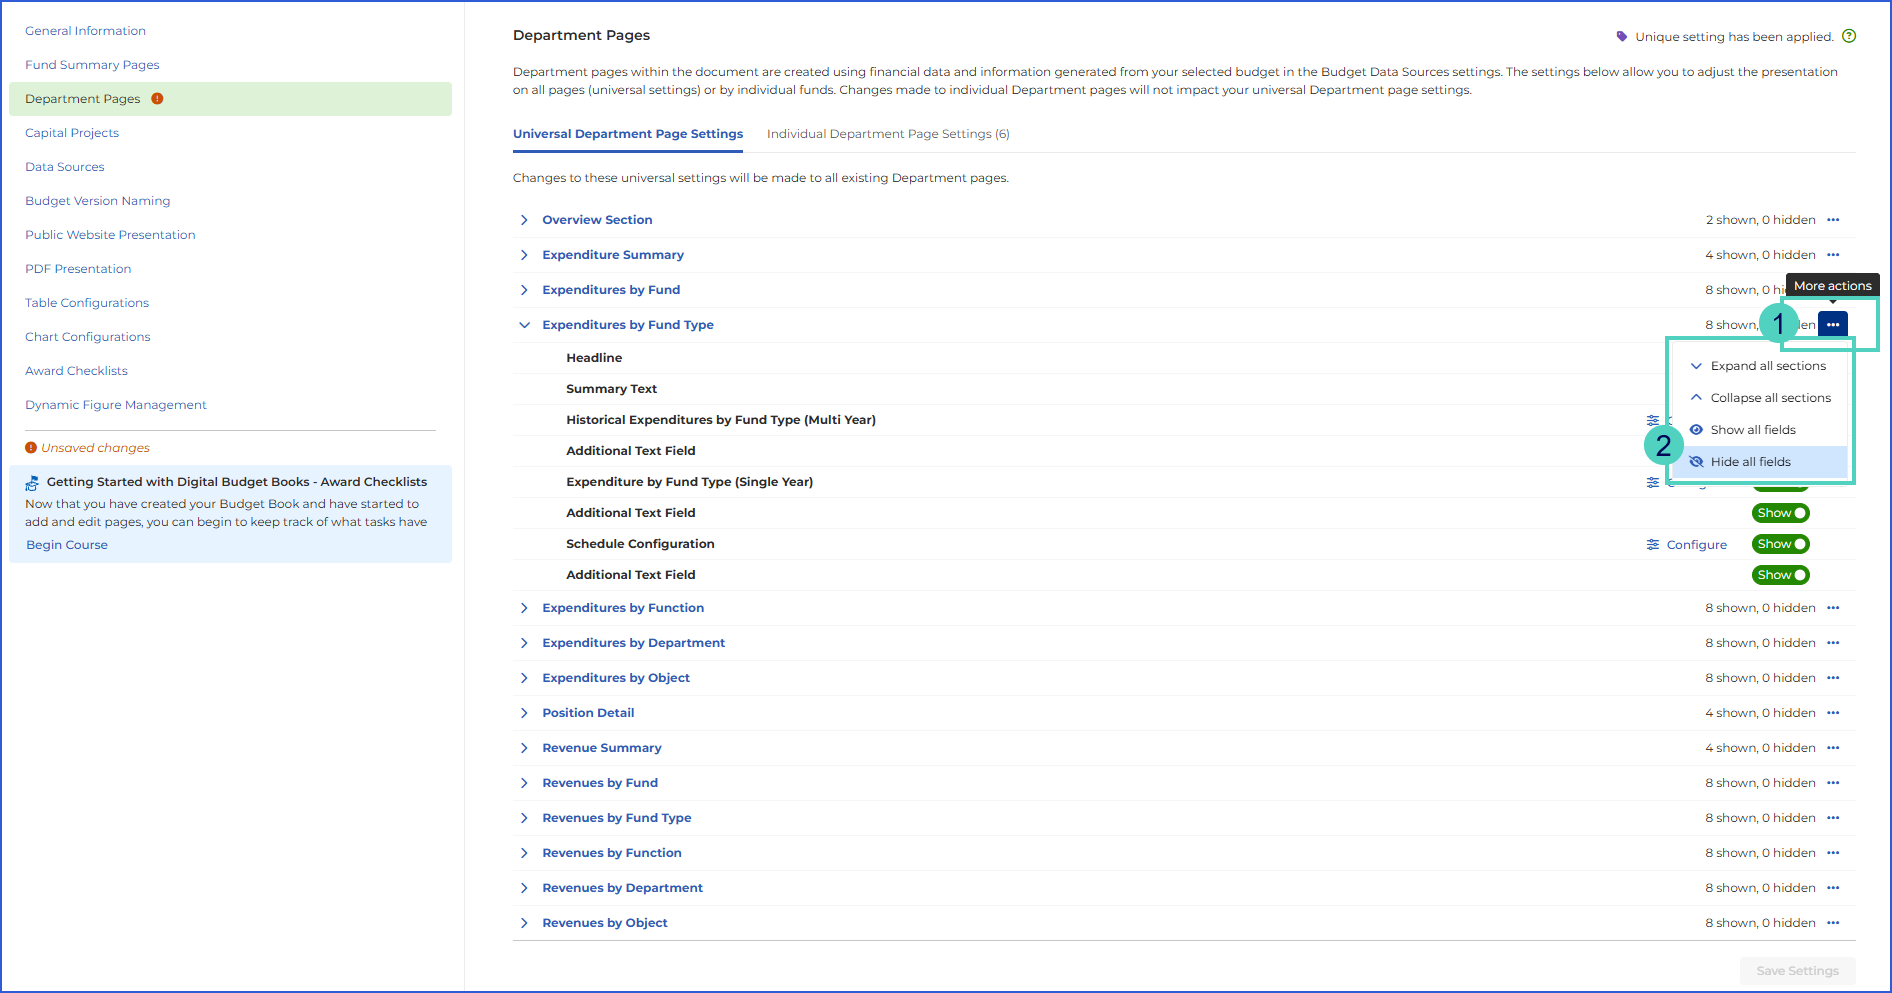Viewport: 1892px width, 993px height.
Task: Open the ellipsis menu for Revenue Summary
Action: (1832, 748)
